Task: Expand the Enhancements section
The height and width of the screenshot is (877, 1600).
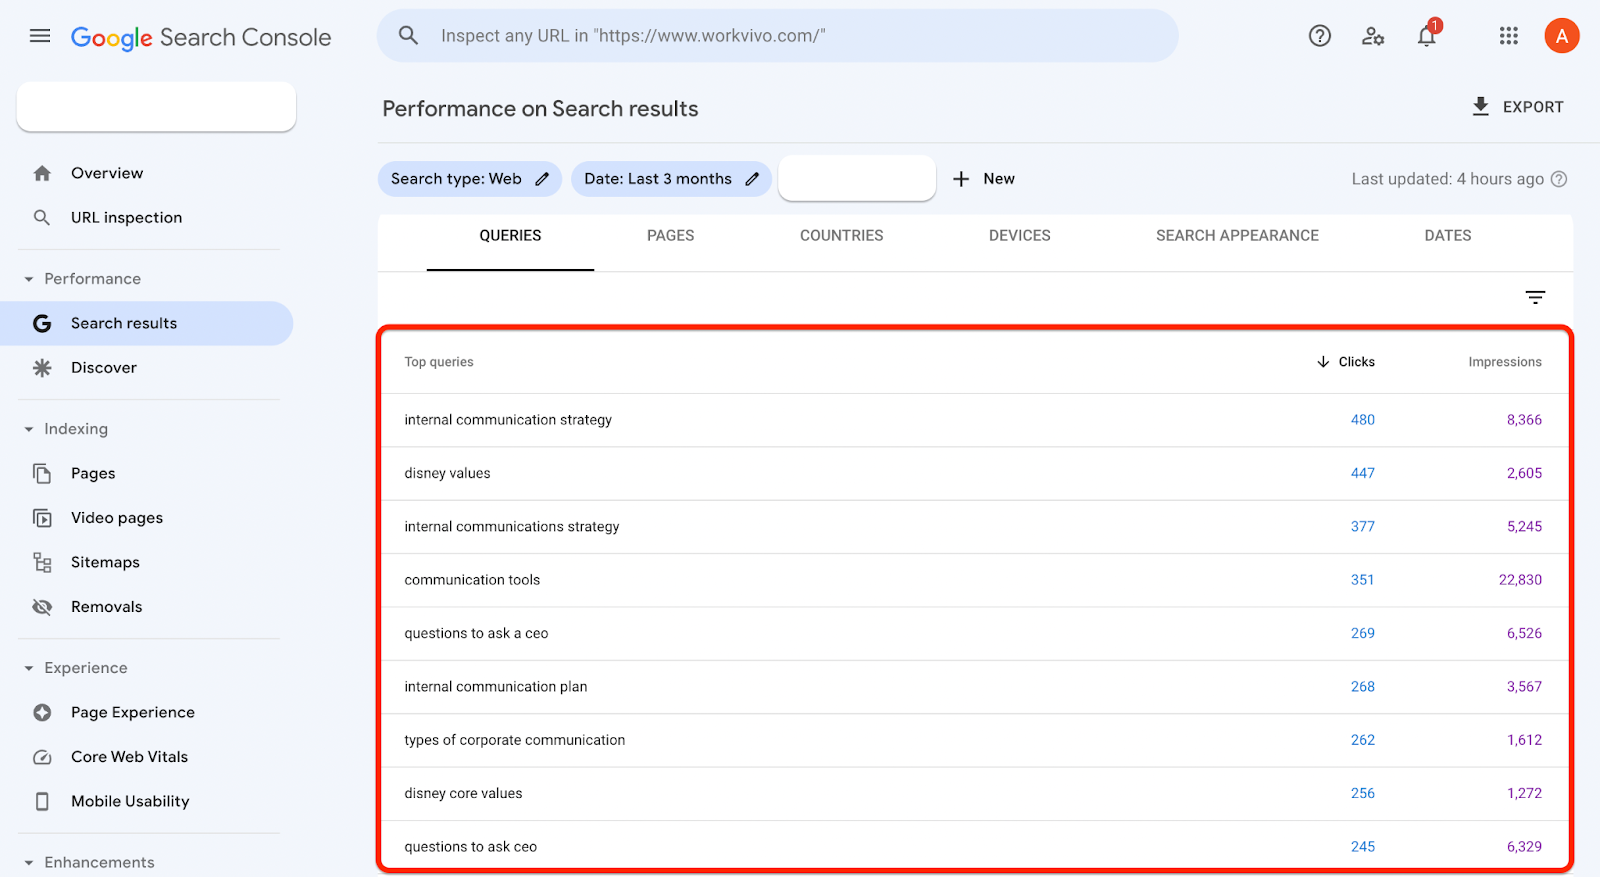Action: pos(29,862)
